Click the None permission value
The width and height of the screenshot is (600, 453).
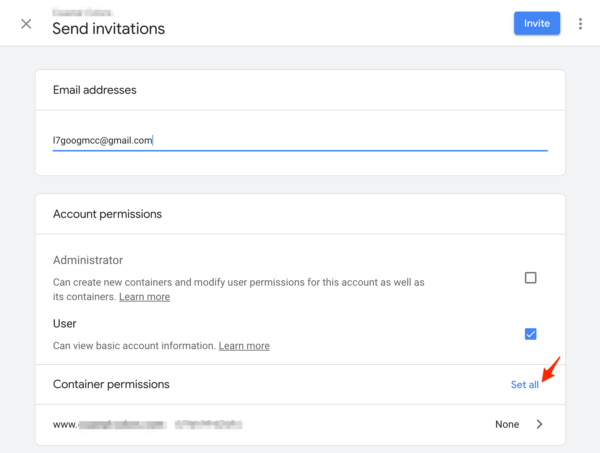point(507,424)
